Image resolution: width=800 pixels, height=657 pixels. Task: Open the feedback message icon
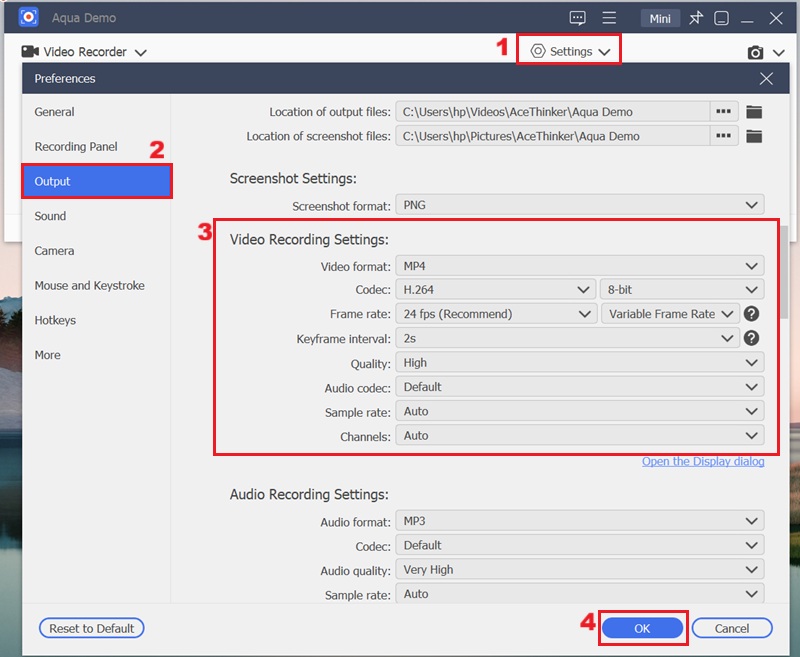[x=578, y=17]
